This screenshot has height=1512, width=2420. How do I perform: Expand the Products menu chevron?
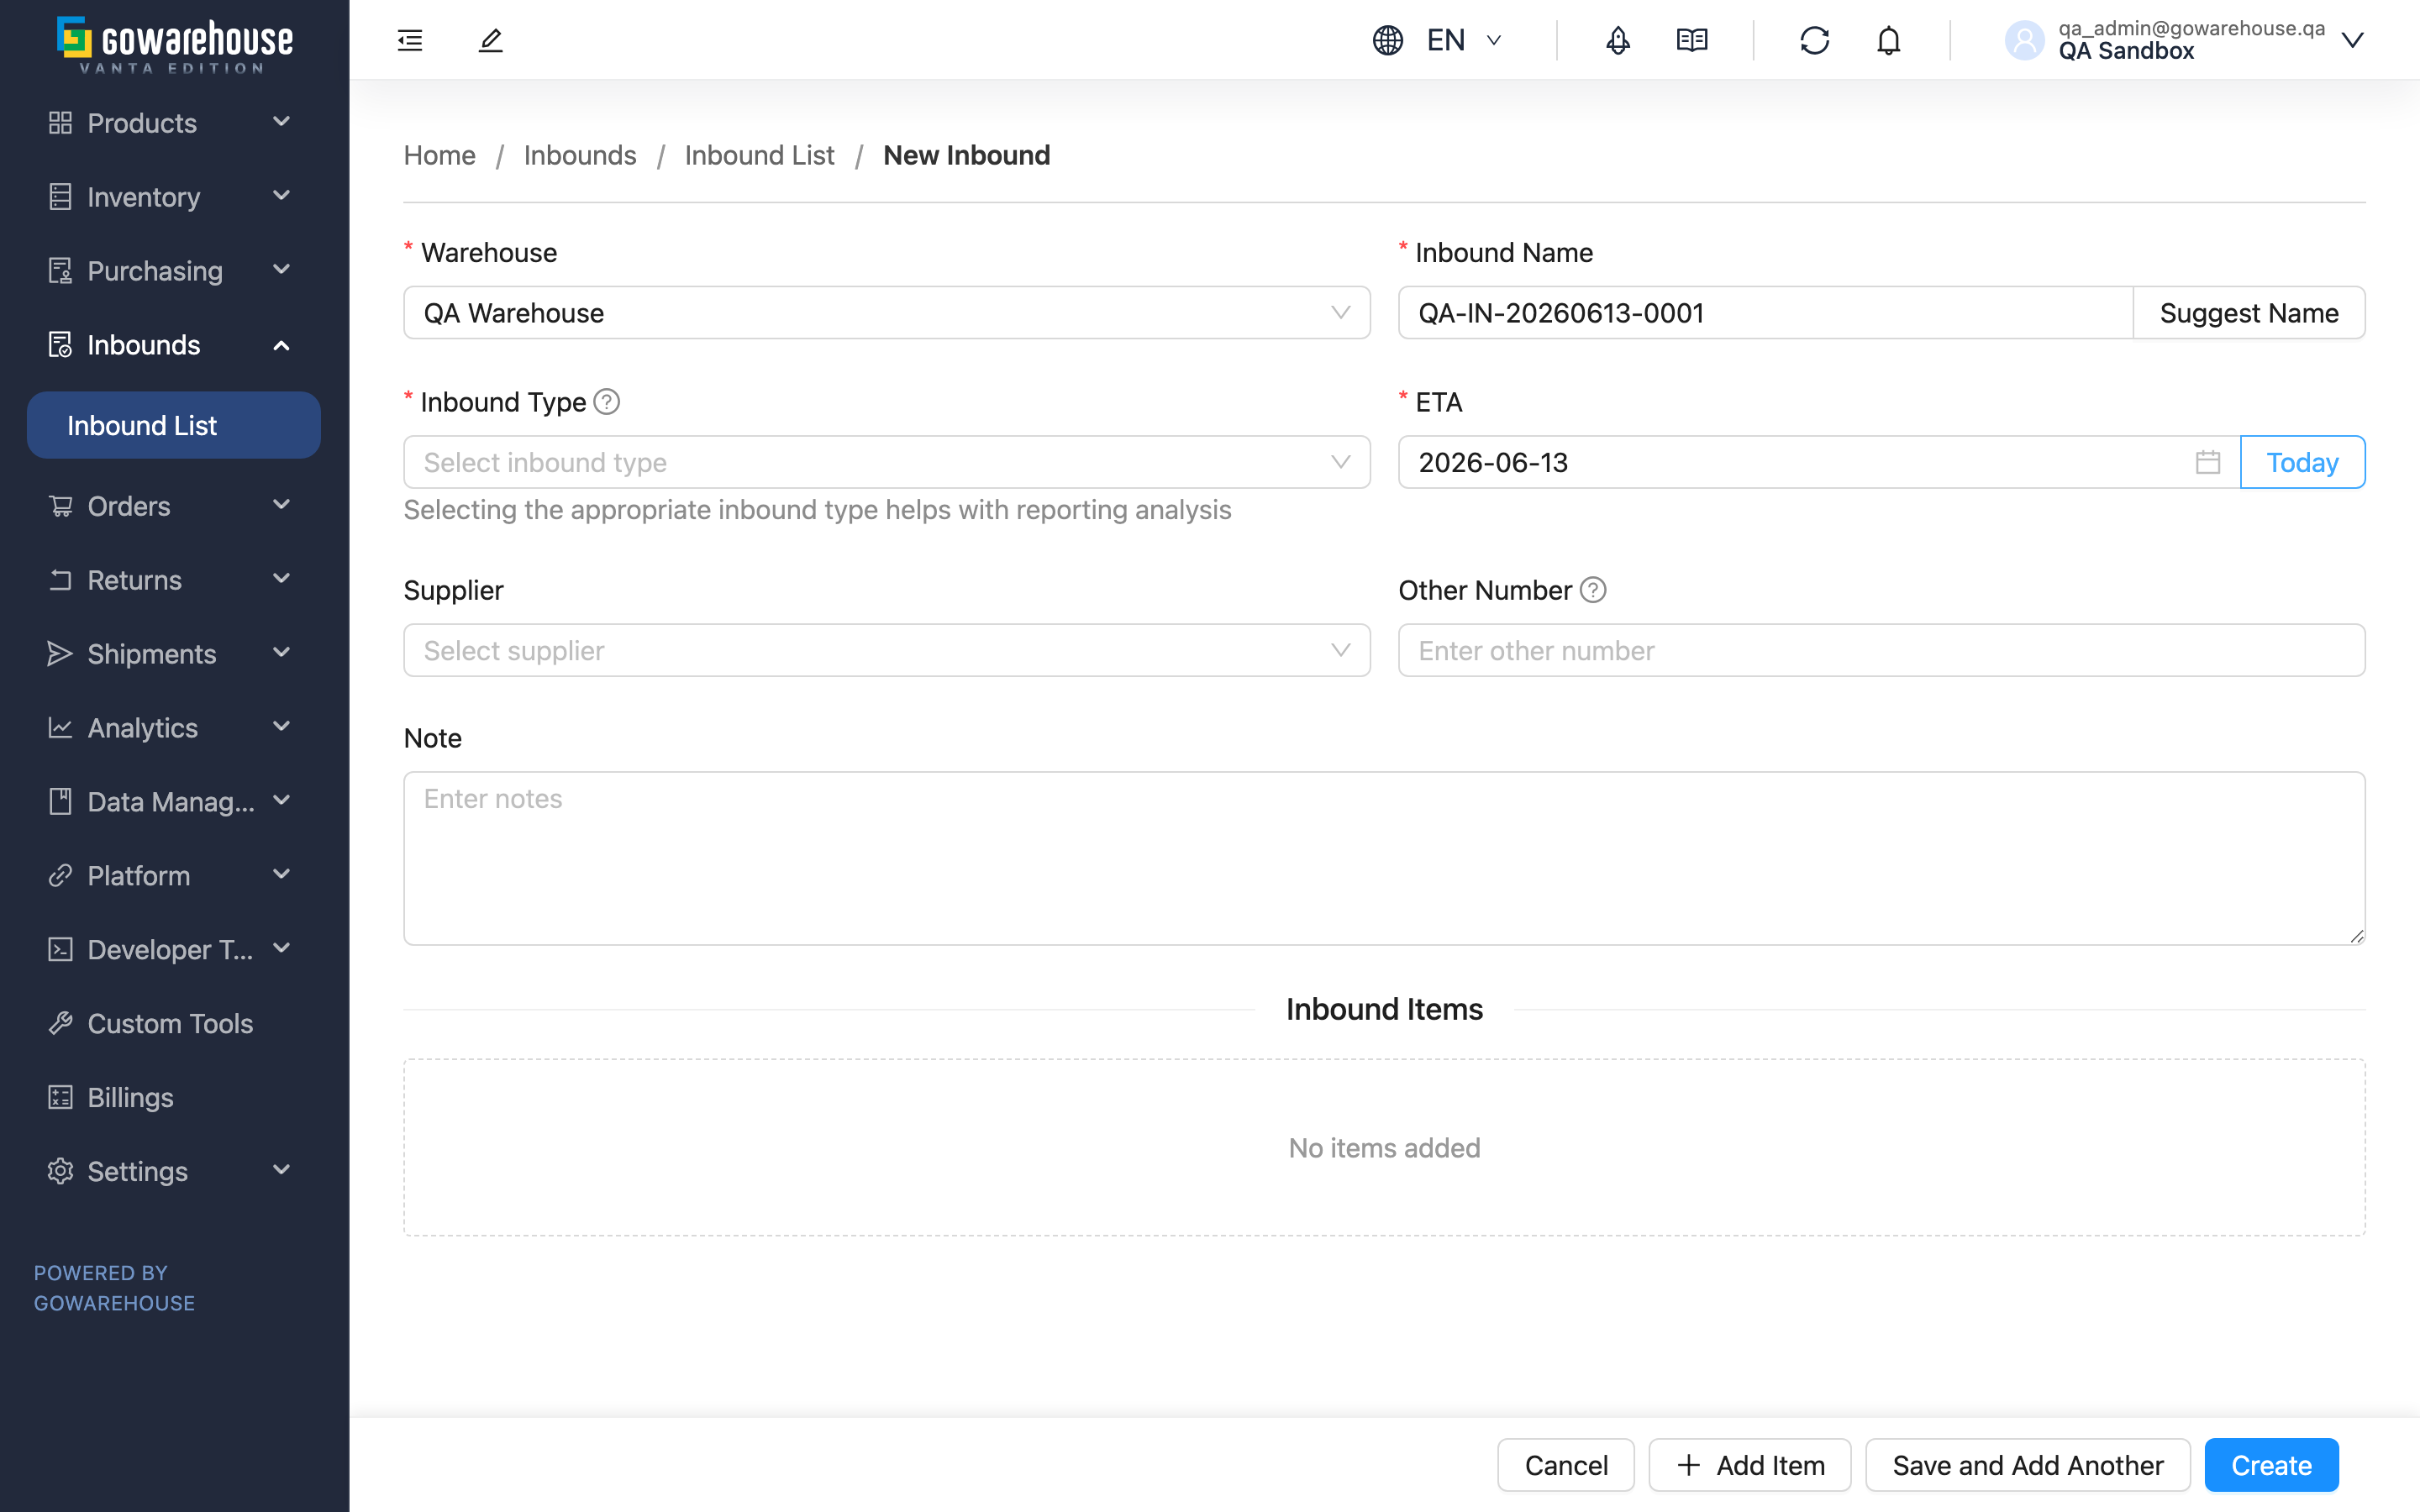click(282, 122)
